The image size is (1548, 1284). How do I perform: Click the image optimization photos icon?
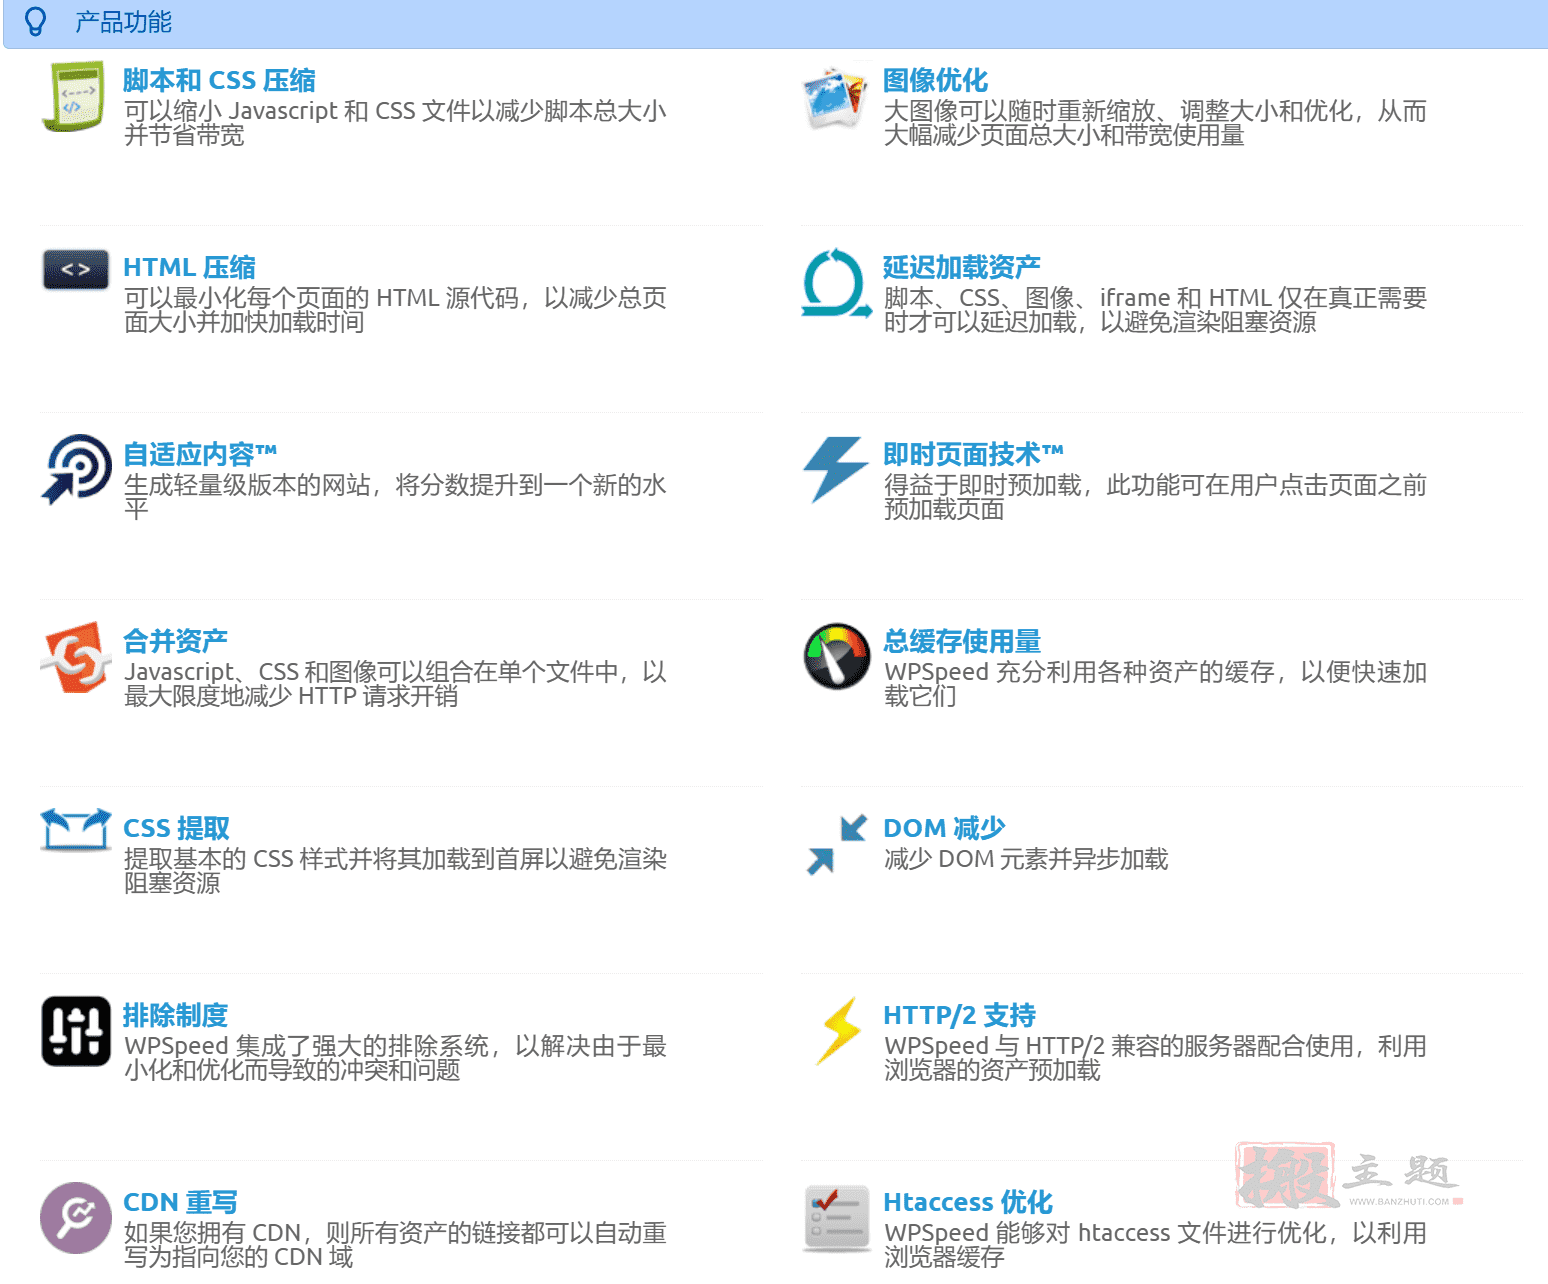835,97
